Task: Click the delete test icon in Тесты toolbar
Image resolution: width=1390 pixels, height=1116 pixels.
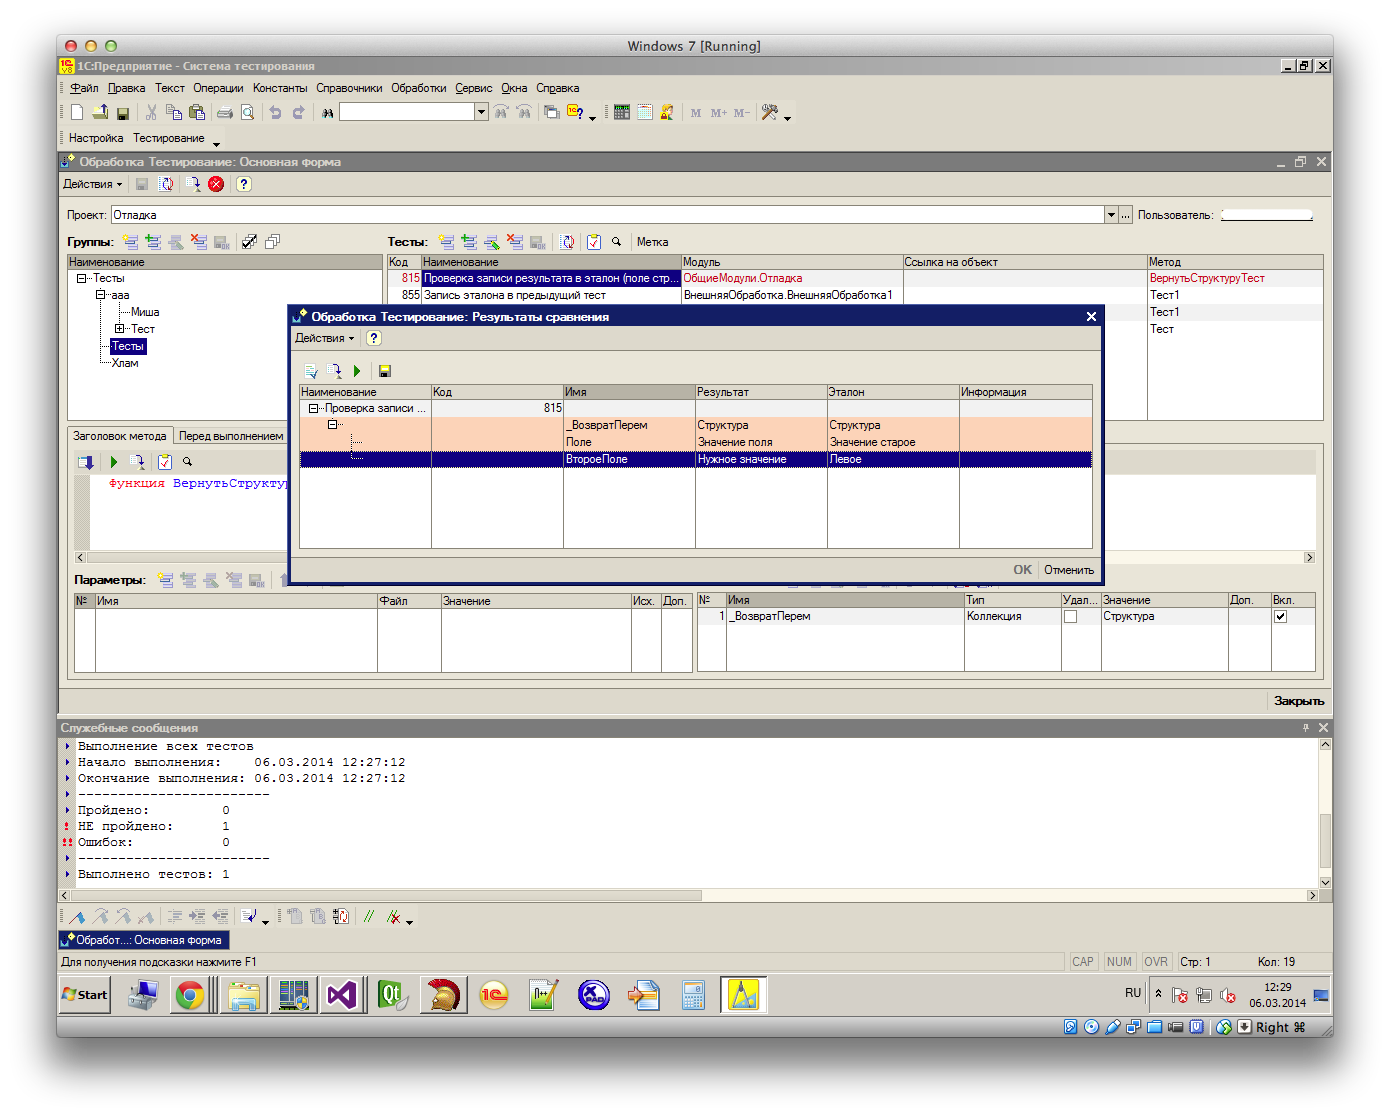Action: [x=515, y=242]
